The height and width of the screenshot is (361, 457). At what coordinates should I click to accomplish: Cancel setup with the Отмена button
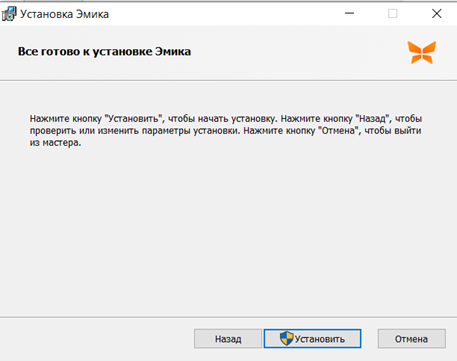tap(411, 339)
